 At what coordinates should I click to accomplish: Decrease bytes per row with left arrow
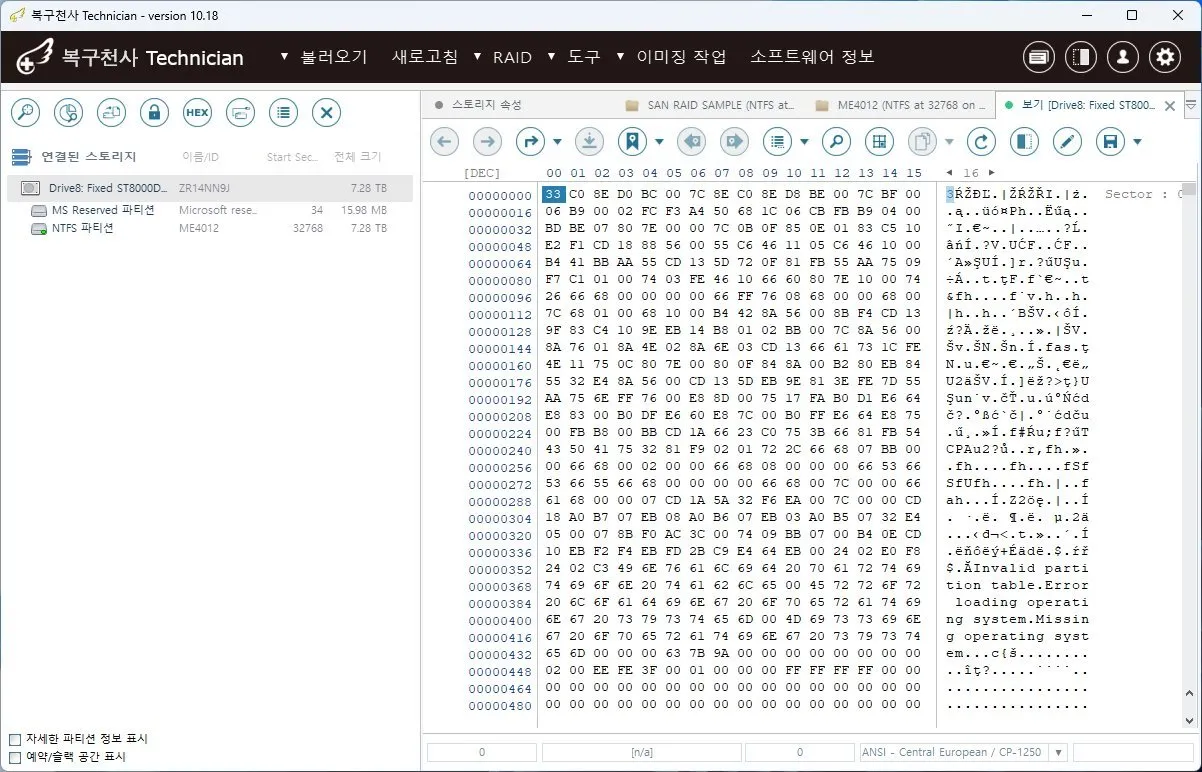click(x=949, y=173)
